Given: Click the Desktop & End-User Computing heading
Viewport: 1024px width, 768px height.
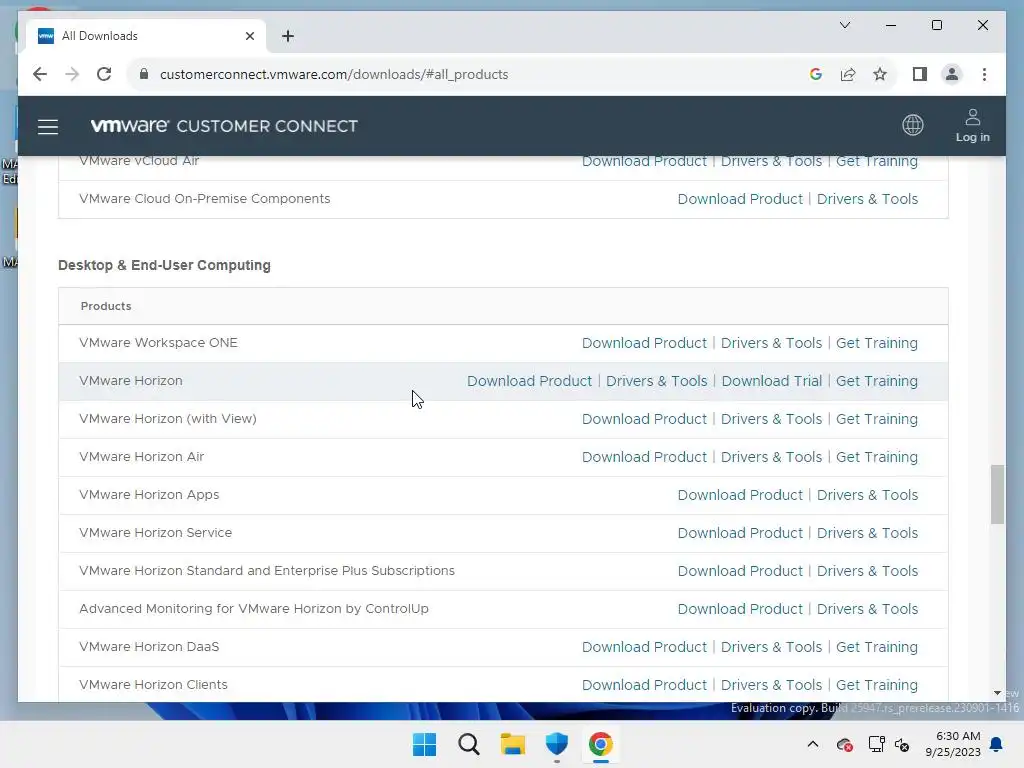Looking at the screenshot, I should click(164, 265).
